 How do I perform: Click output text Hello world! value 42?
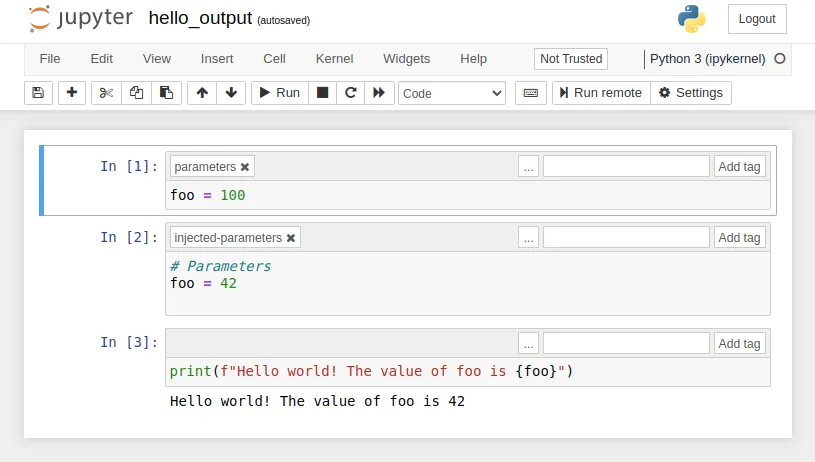point(317,401)
